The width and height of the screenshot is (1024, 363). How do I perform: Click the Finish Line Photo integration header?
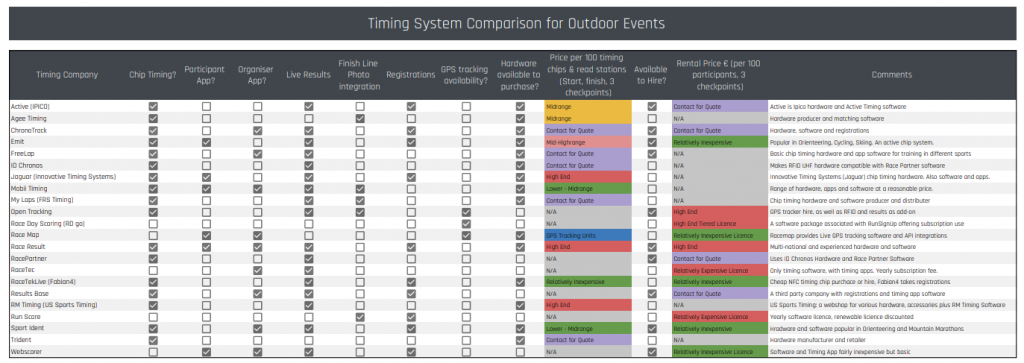pos(359,74)
